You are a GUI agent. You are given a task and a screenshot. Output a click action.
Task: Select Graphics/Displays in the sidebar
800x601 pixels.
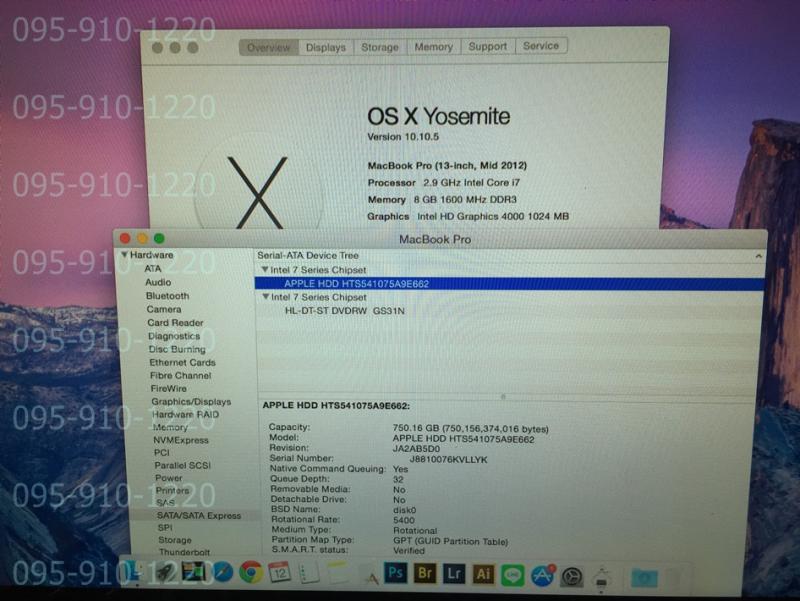(x=190, y=402)
